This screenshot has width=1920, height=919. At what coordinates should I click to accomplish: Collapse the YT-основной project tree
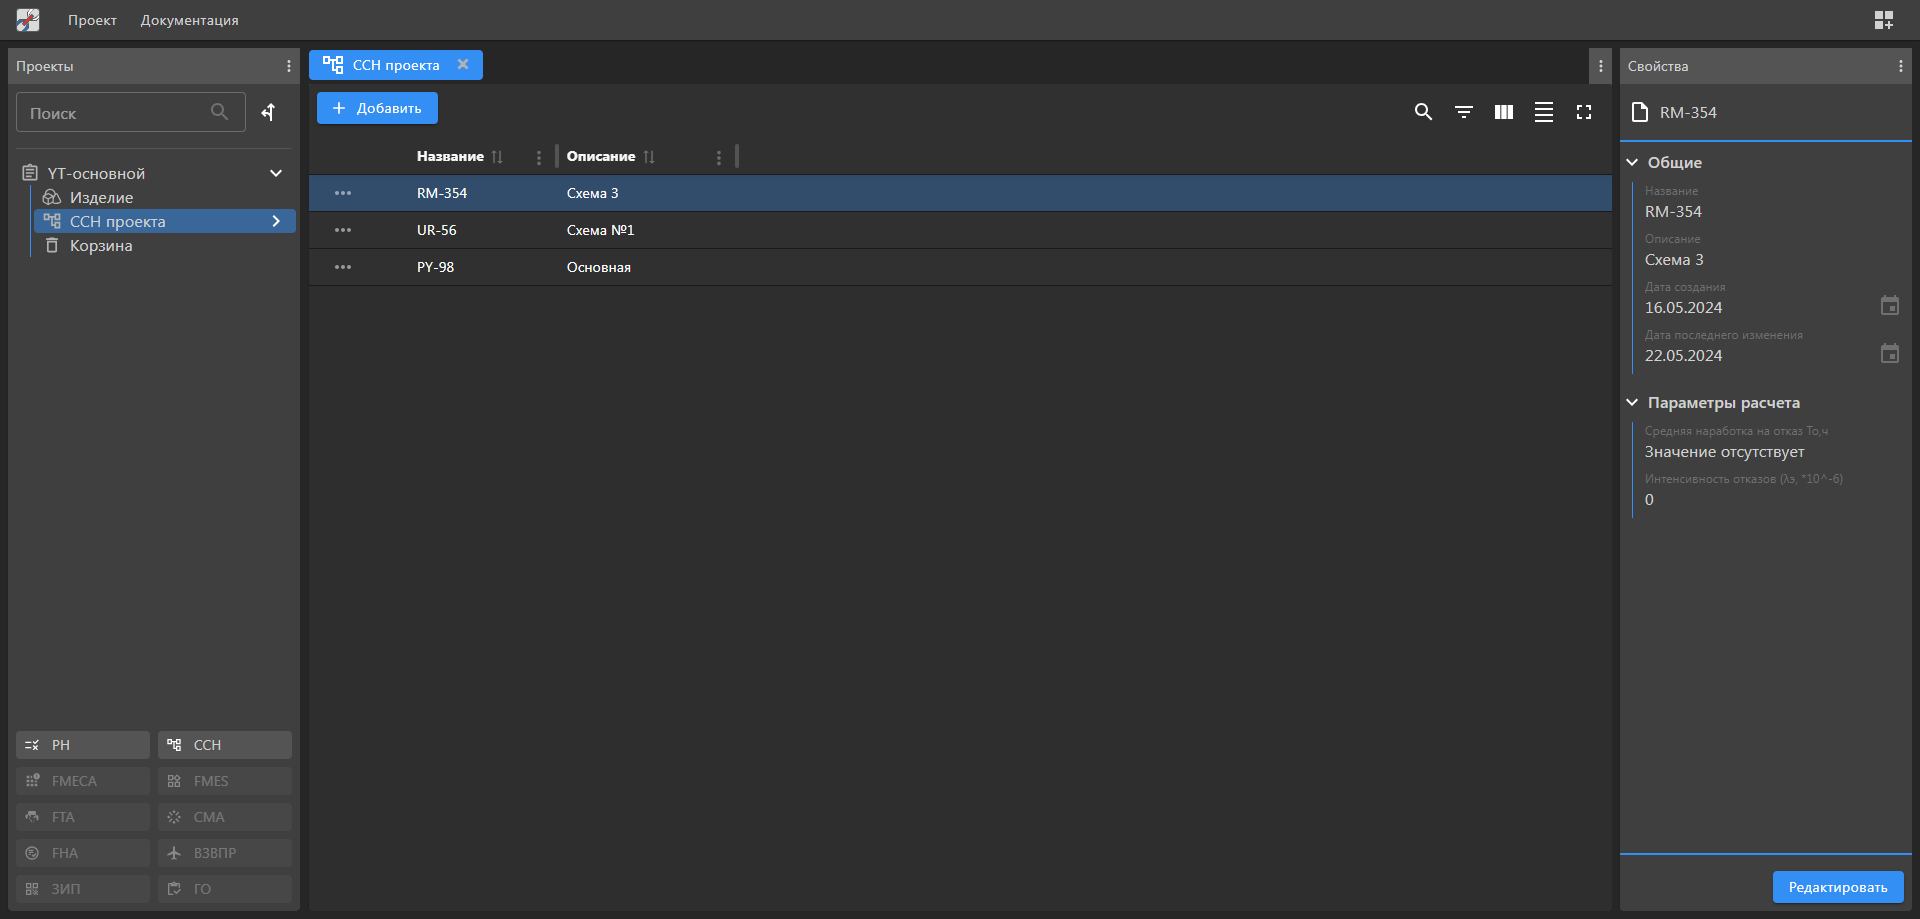point(276,173)
